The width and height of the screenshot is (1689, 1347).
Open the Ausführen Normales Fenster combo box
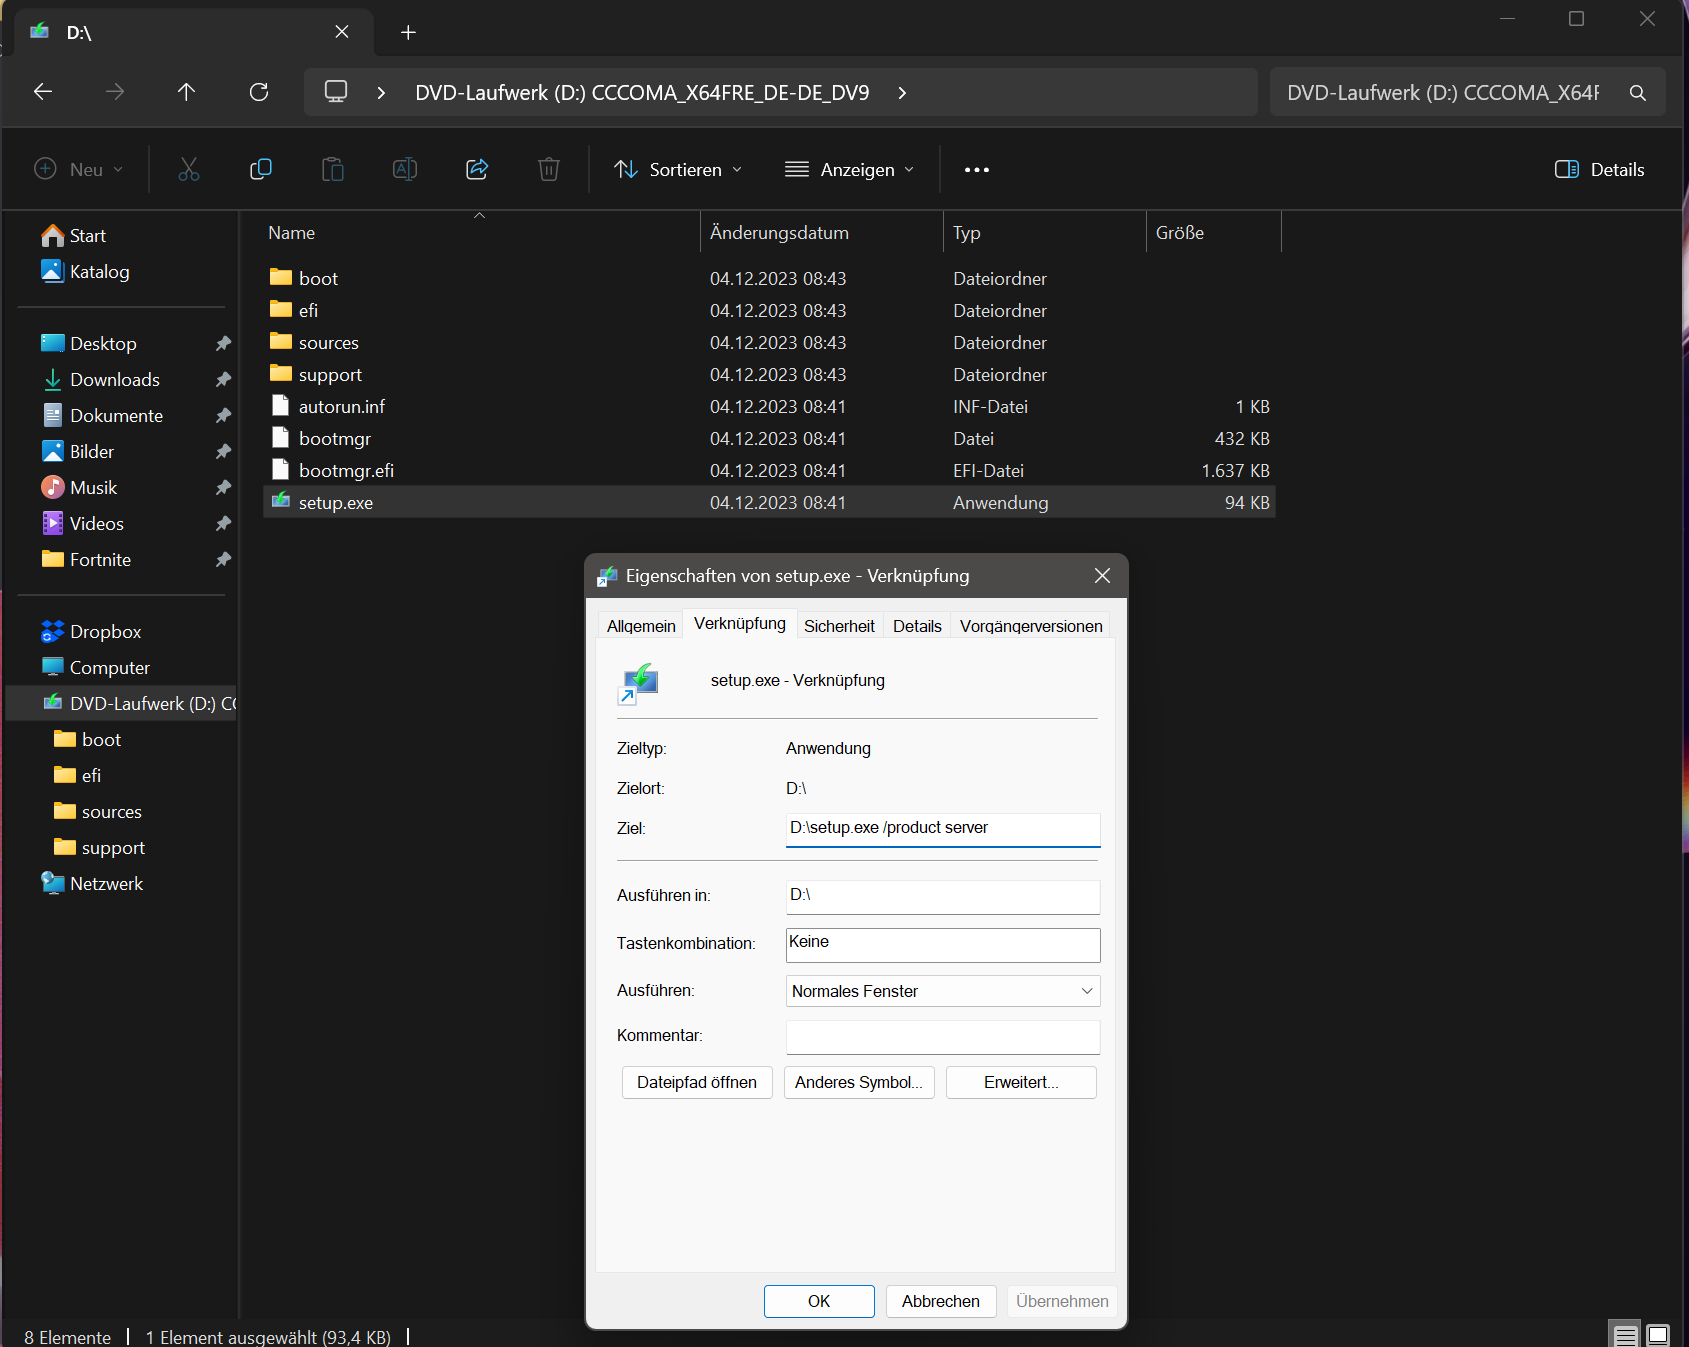[x=943, y=991]
